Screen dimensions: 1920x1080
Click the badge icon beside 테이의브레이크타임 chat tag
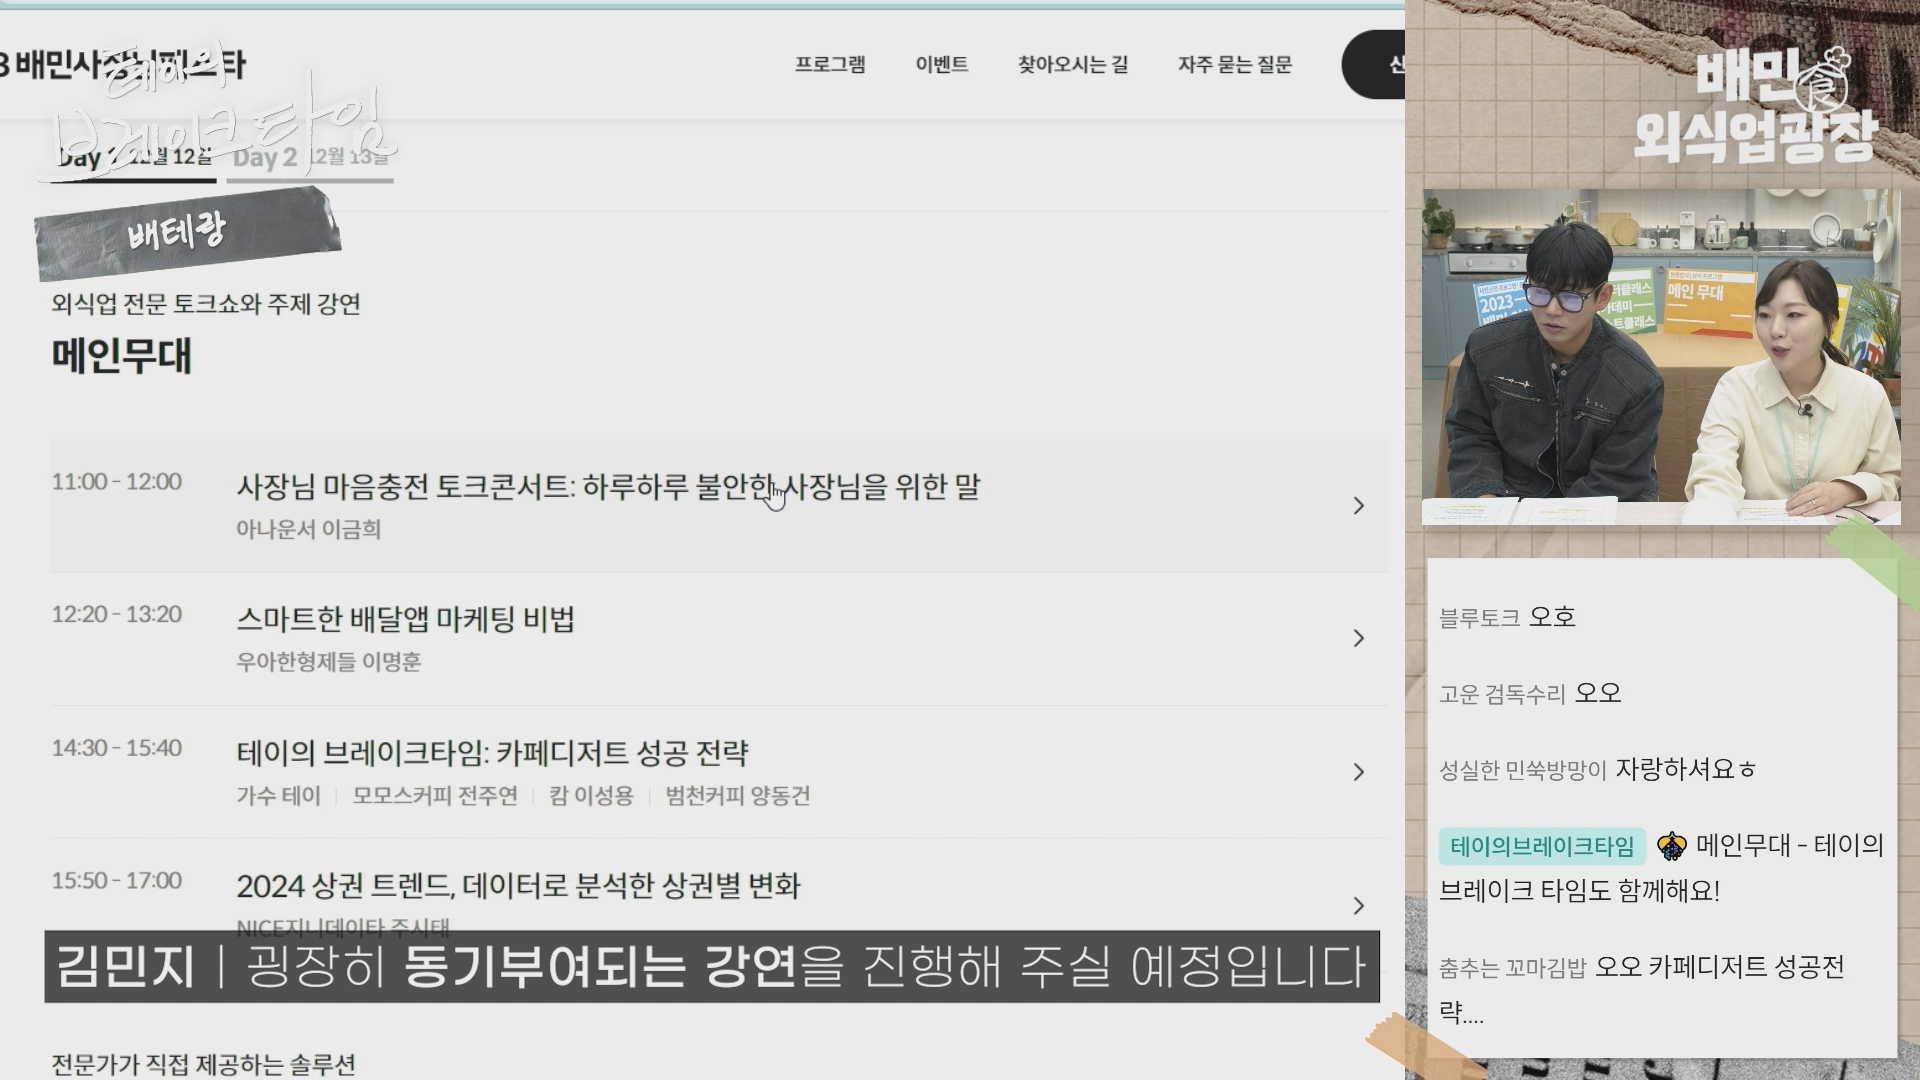point(1671,847)
